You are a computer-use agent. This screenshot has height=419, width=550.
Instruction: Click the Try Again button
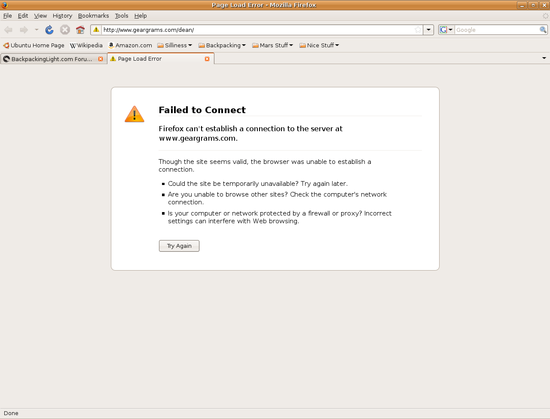179,246
